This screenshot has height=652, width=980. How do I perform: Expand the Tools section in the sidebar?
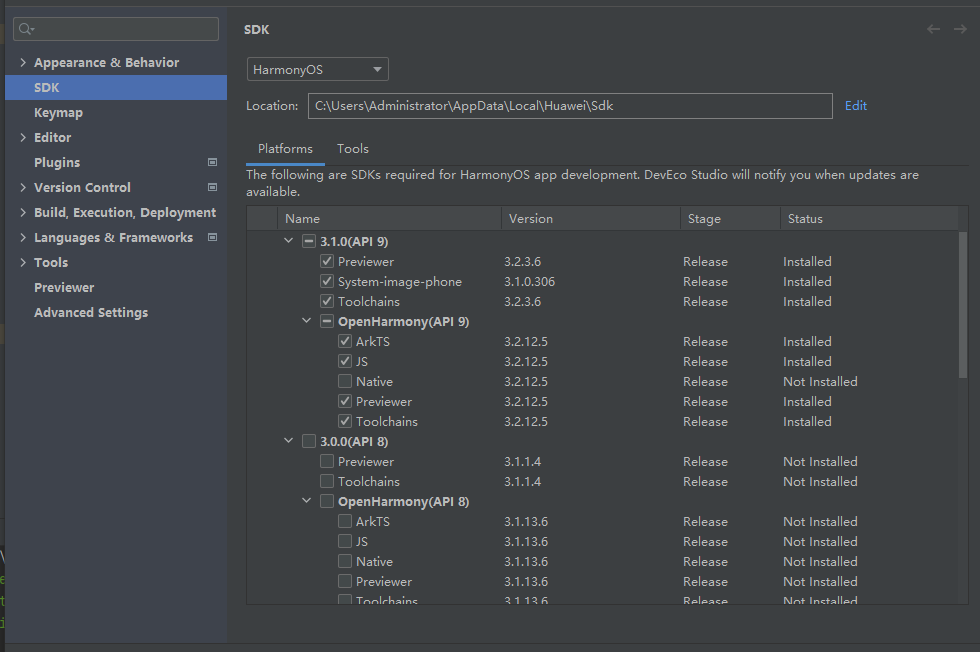click(x=23, y=263)
